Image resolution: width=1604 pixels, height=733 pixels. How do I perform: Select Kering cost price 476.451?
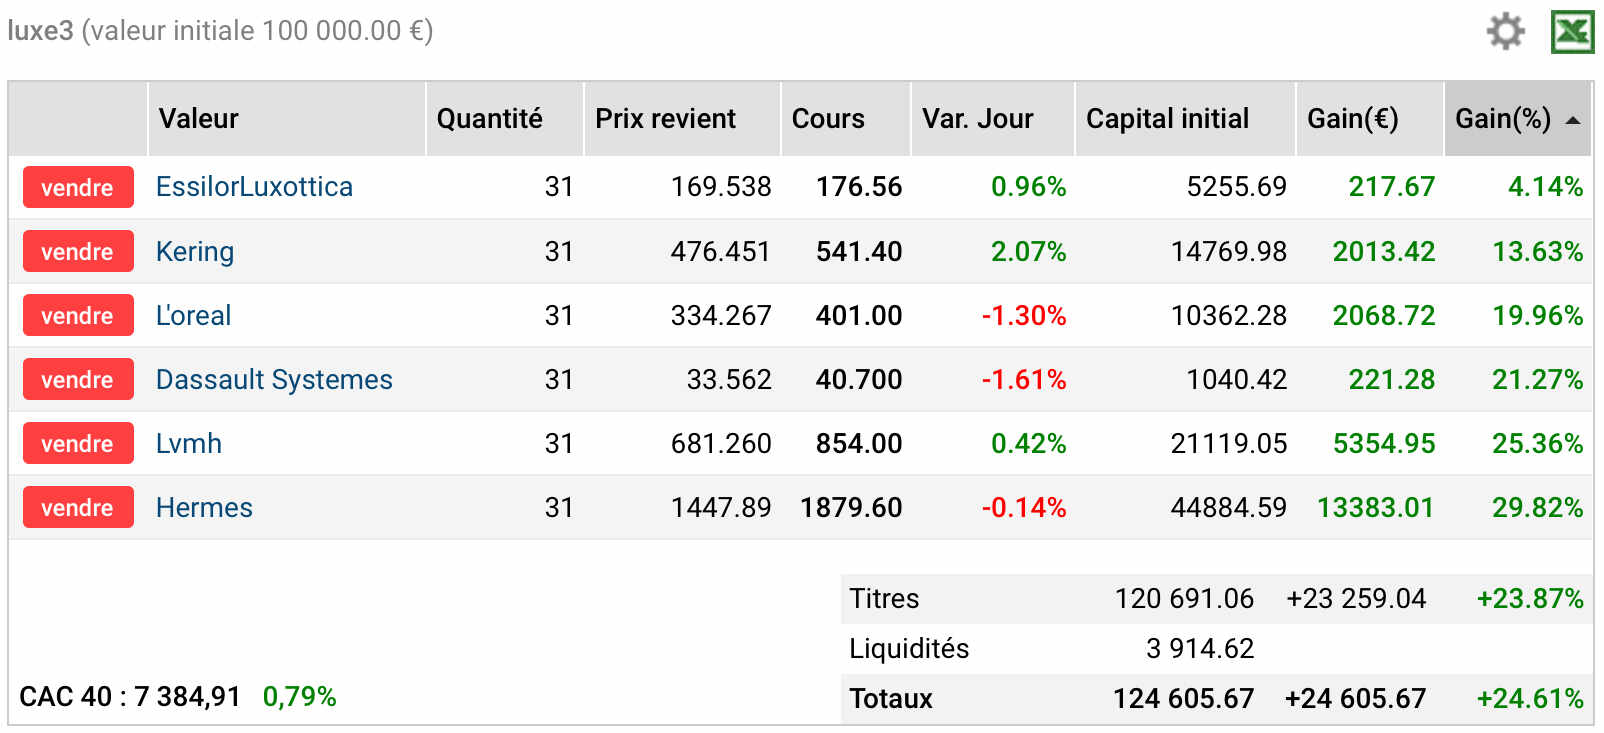coord(721,251)
